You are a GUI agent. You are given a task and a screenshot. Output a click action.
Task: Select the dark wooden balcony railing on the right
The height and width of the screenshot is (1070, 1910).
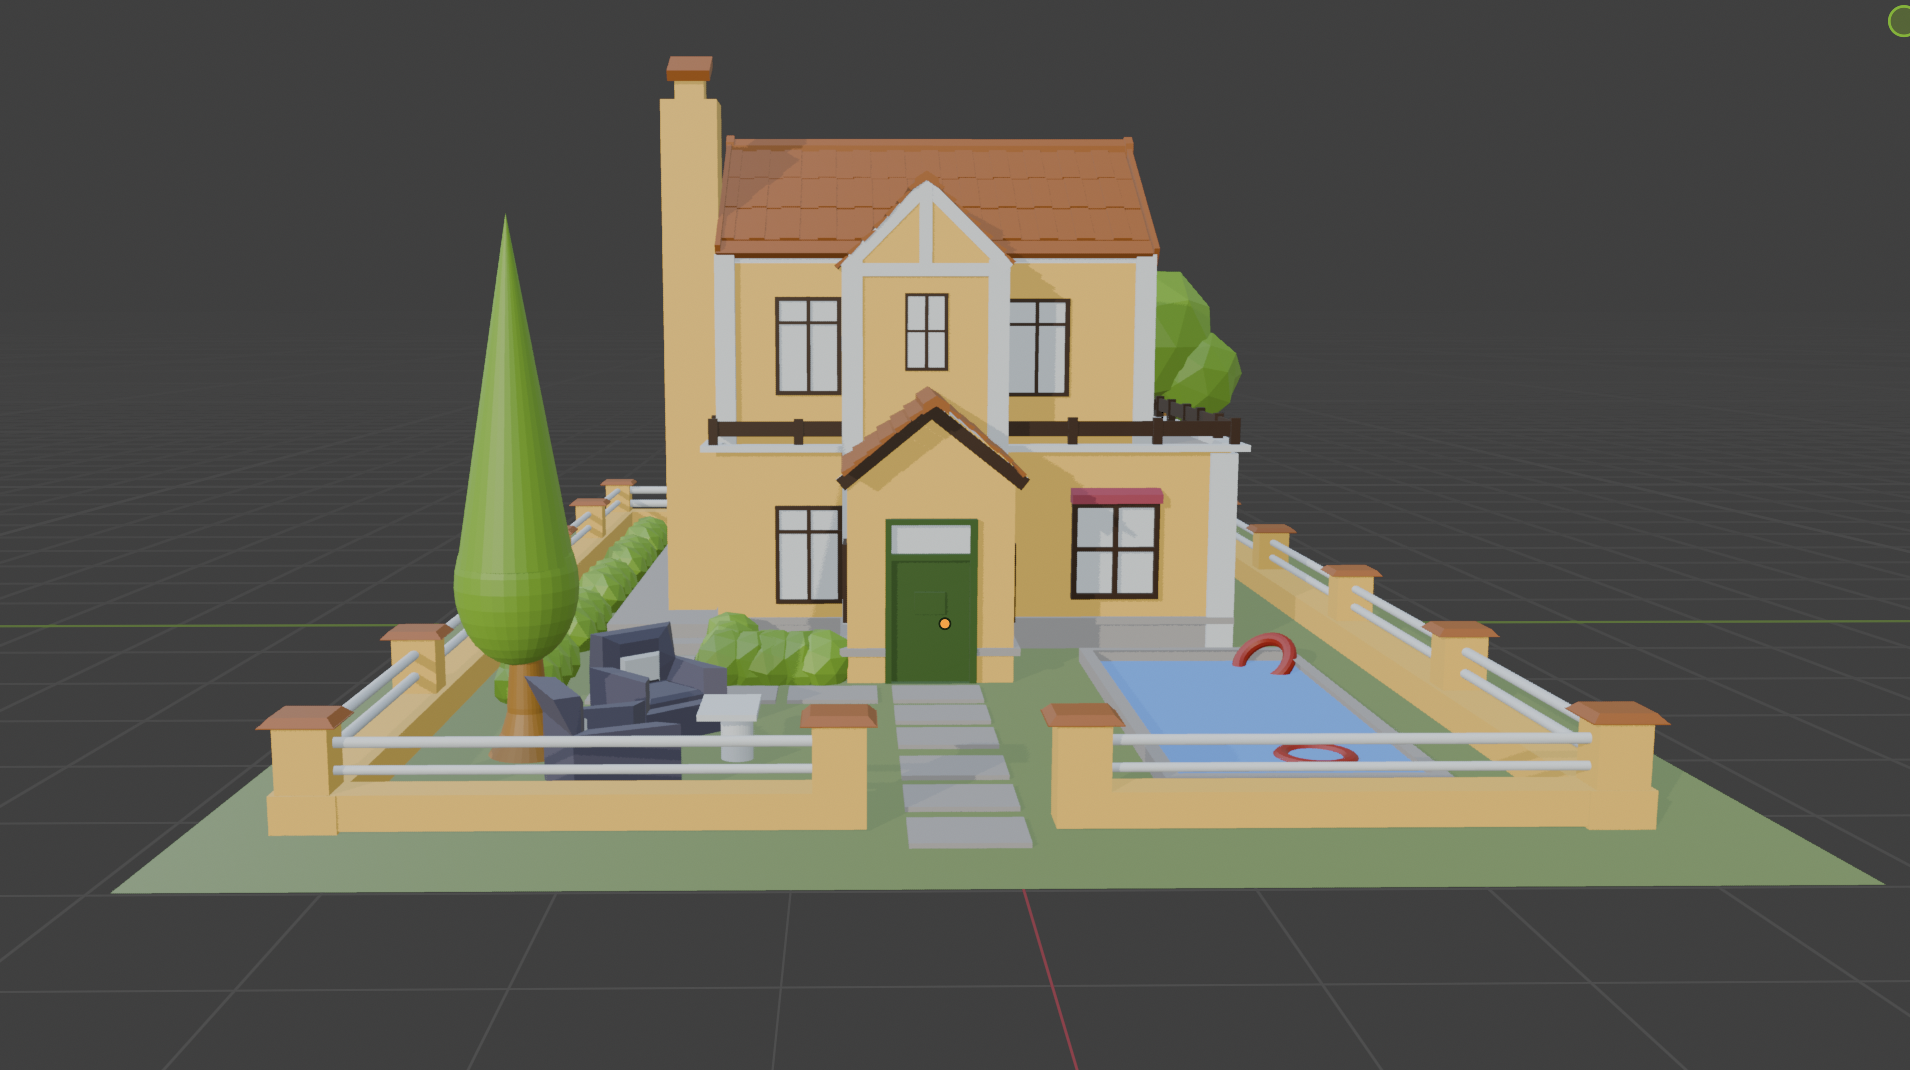[1125, 430]
